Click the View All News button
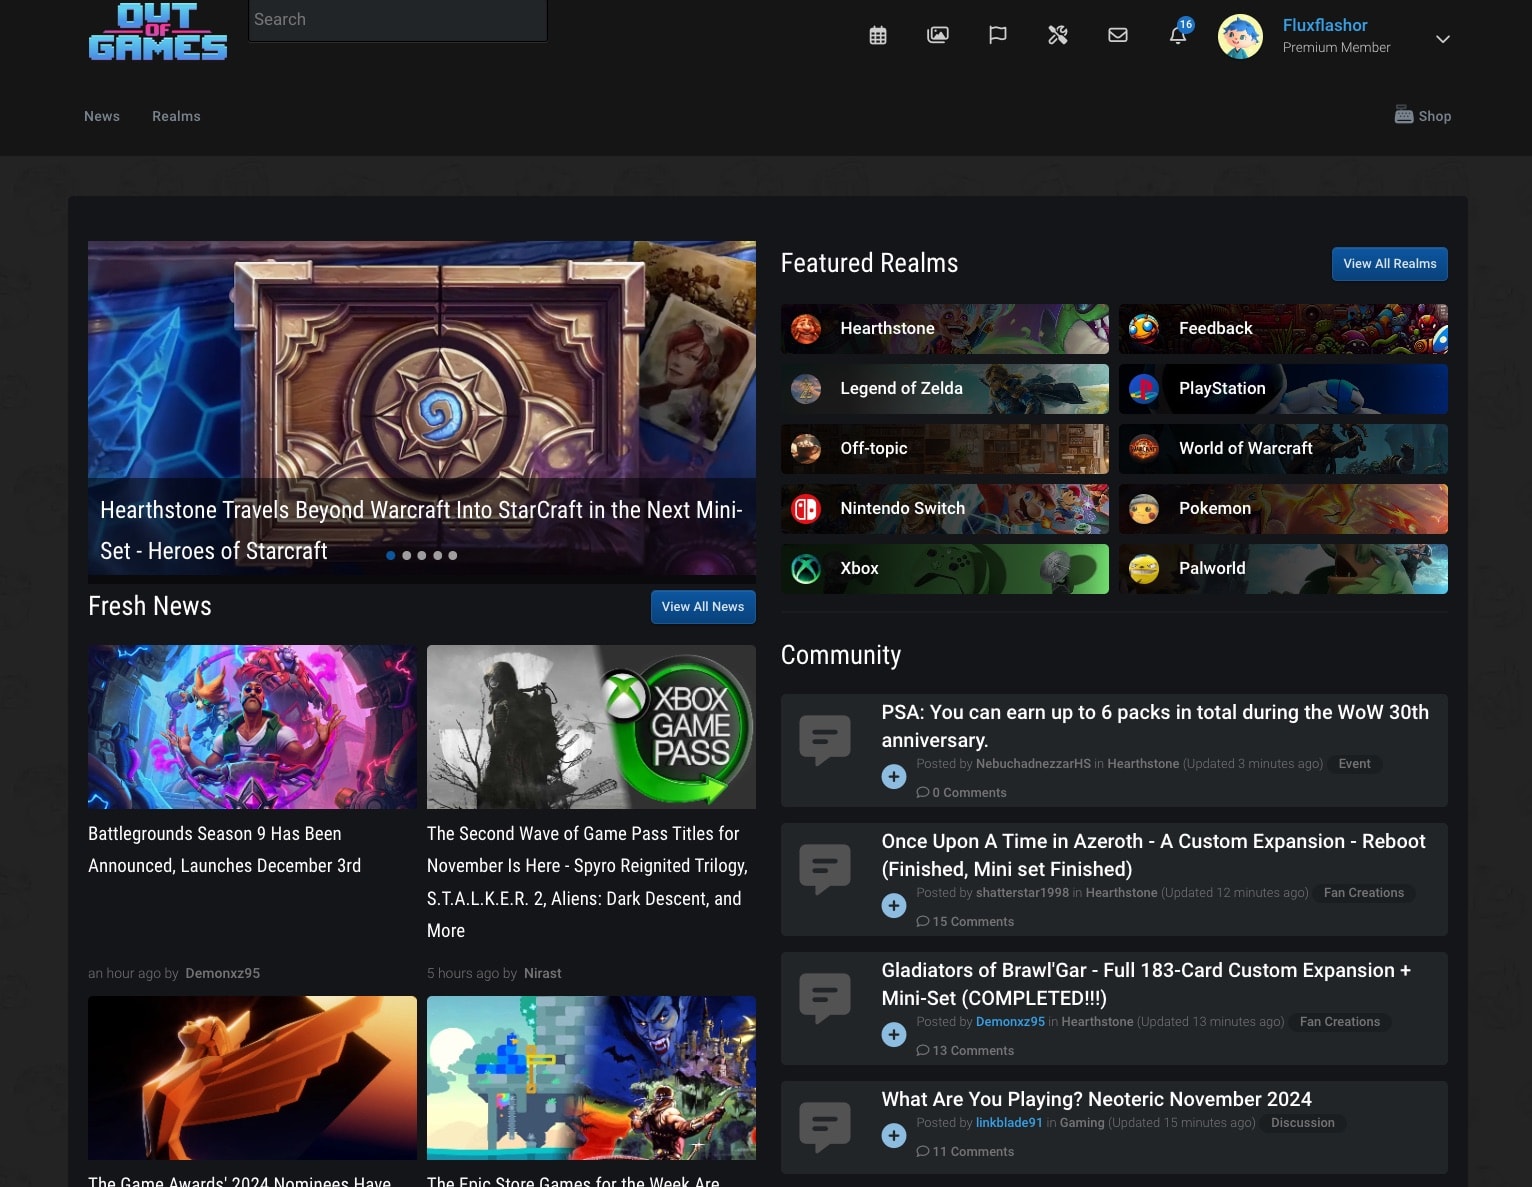 [702, 607]
